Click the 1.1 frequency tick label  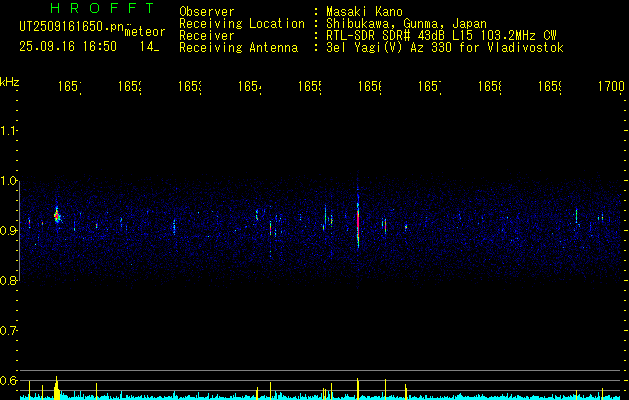[x=8, y=131]
